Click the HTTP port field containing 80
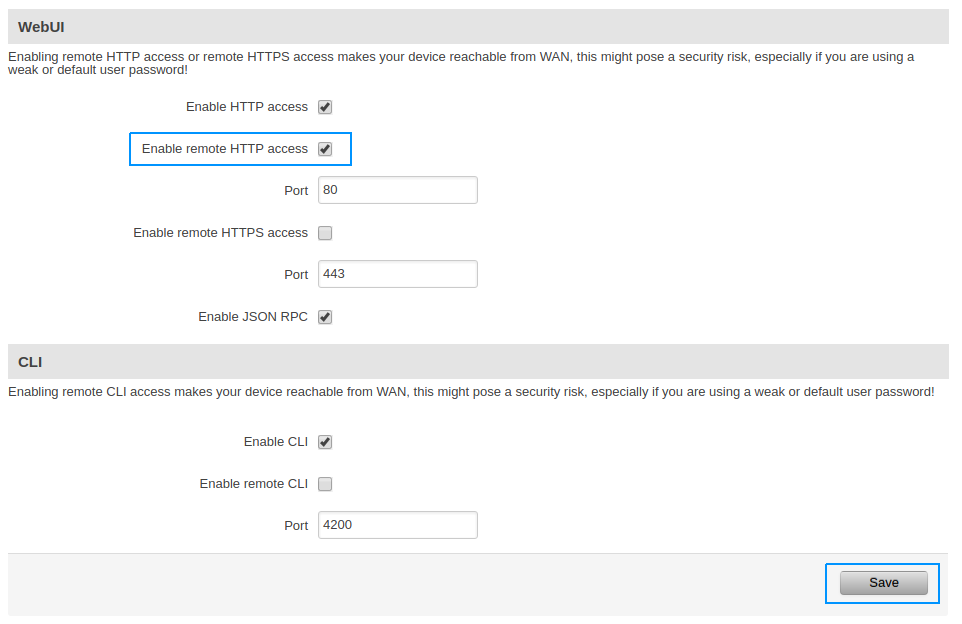962x624 pixels. (397, 190)
